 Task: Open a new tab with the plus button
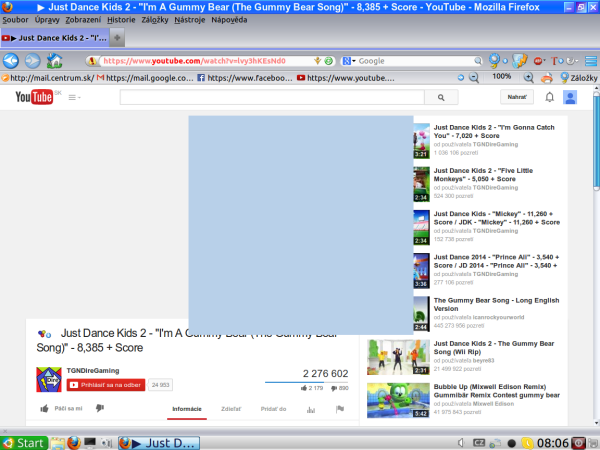tap(117, 38)
